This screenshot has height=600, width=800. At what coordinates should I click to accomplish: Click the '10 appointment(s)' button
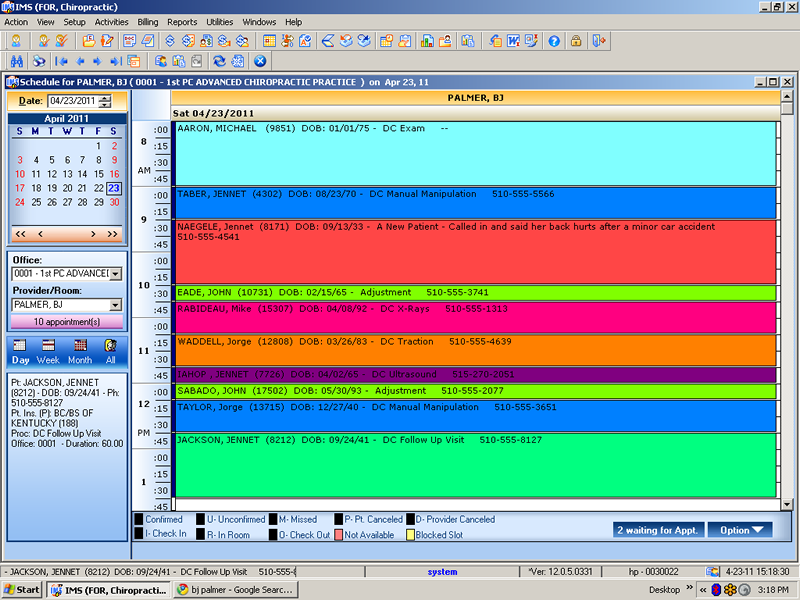click(x=66, y=322)
